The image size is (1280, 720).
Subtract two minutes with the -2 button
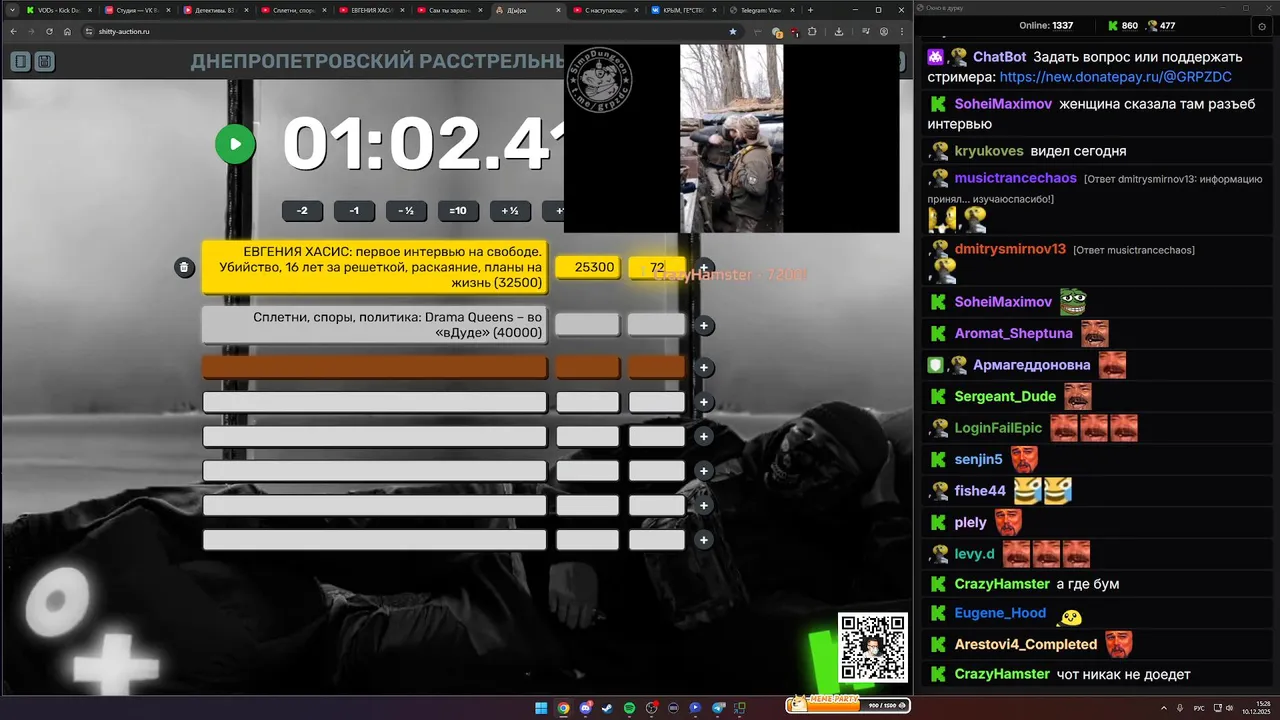pos(302,211)
